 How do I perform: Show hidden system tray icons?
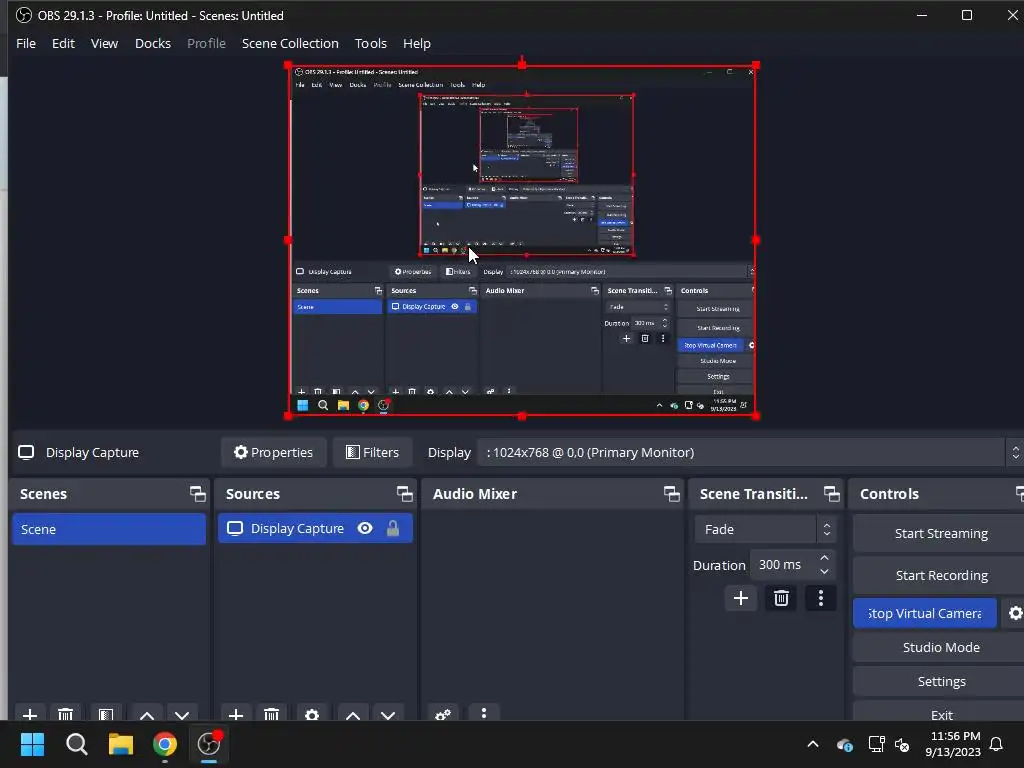click(812, 744)
